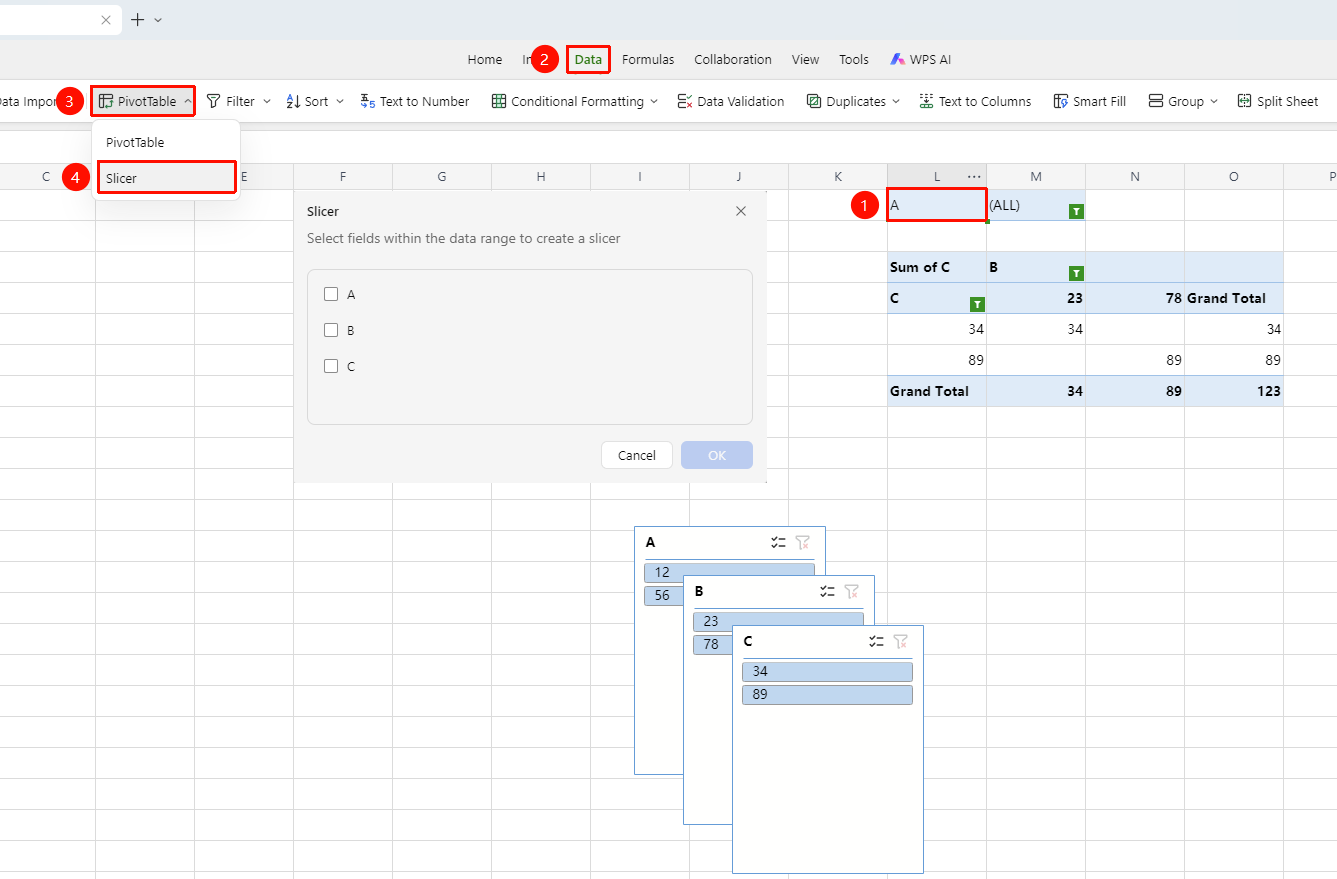Open WPS AI
The image size is (1337, 879).
pyautogui.click(x=920, y=59)
